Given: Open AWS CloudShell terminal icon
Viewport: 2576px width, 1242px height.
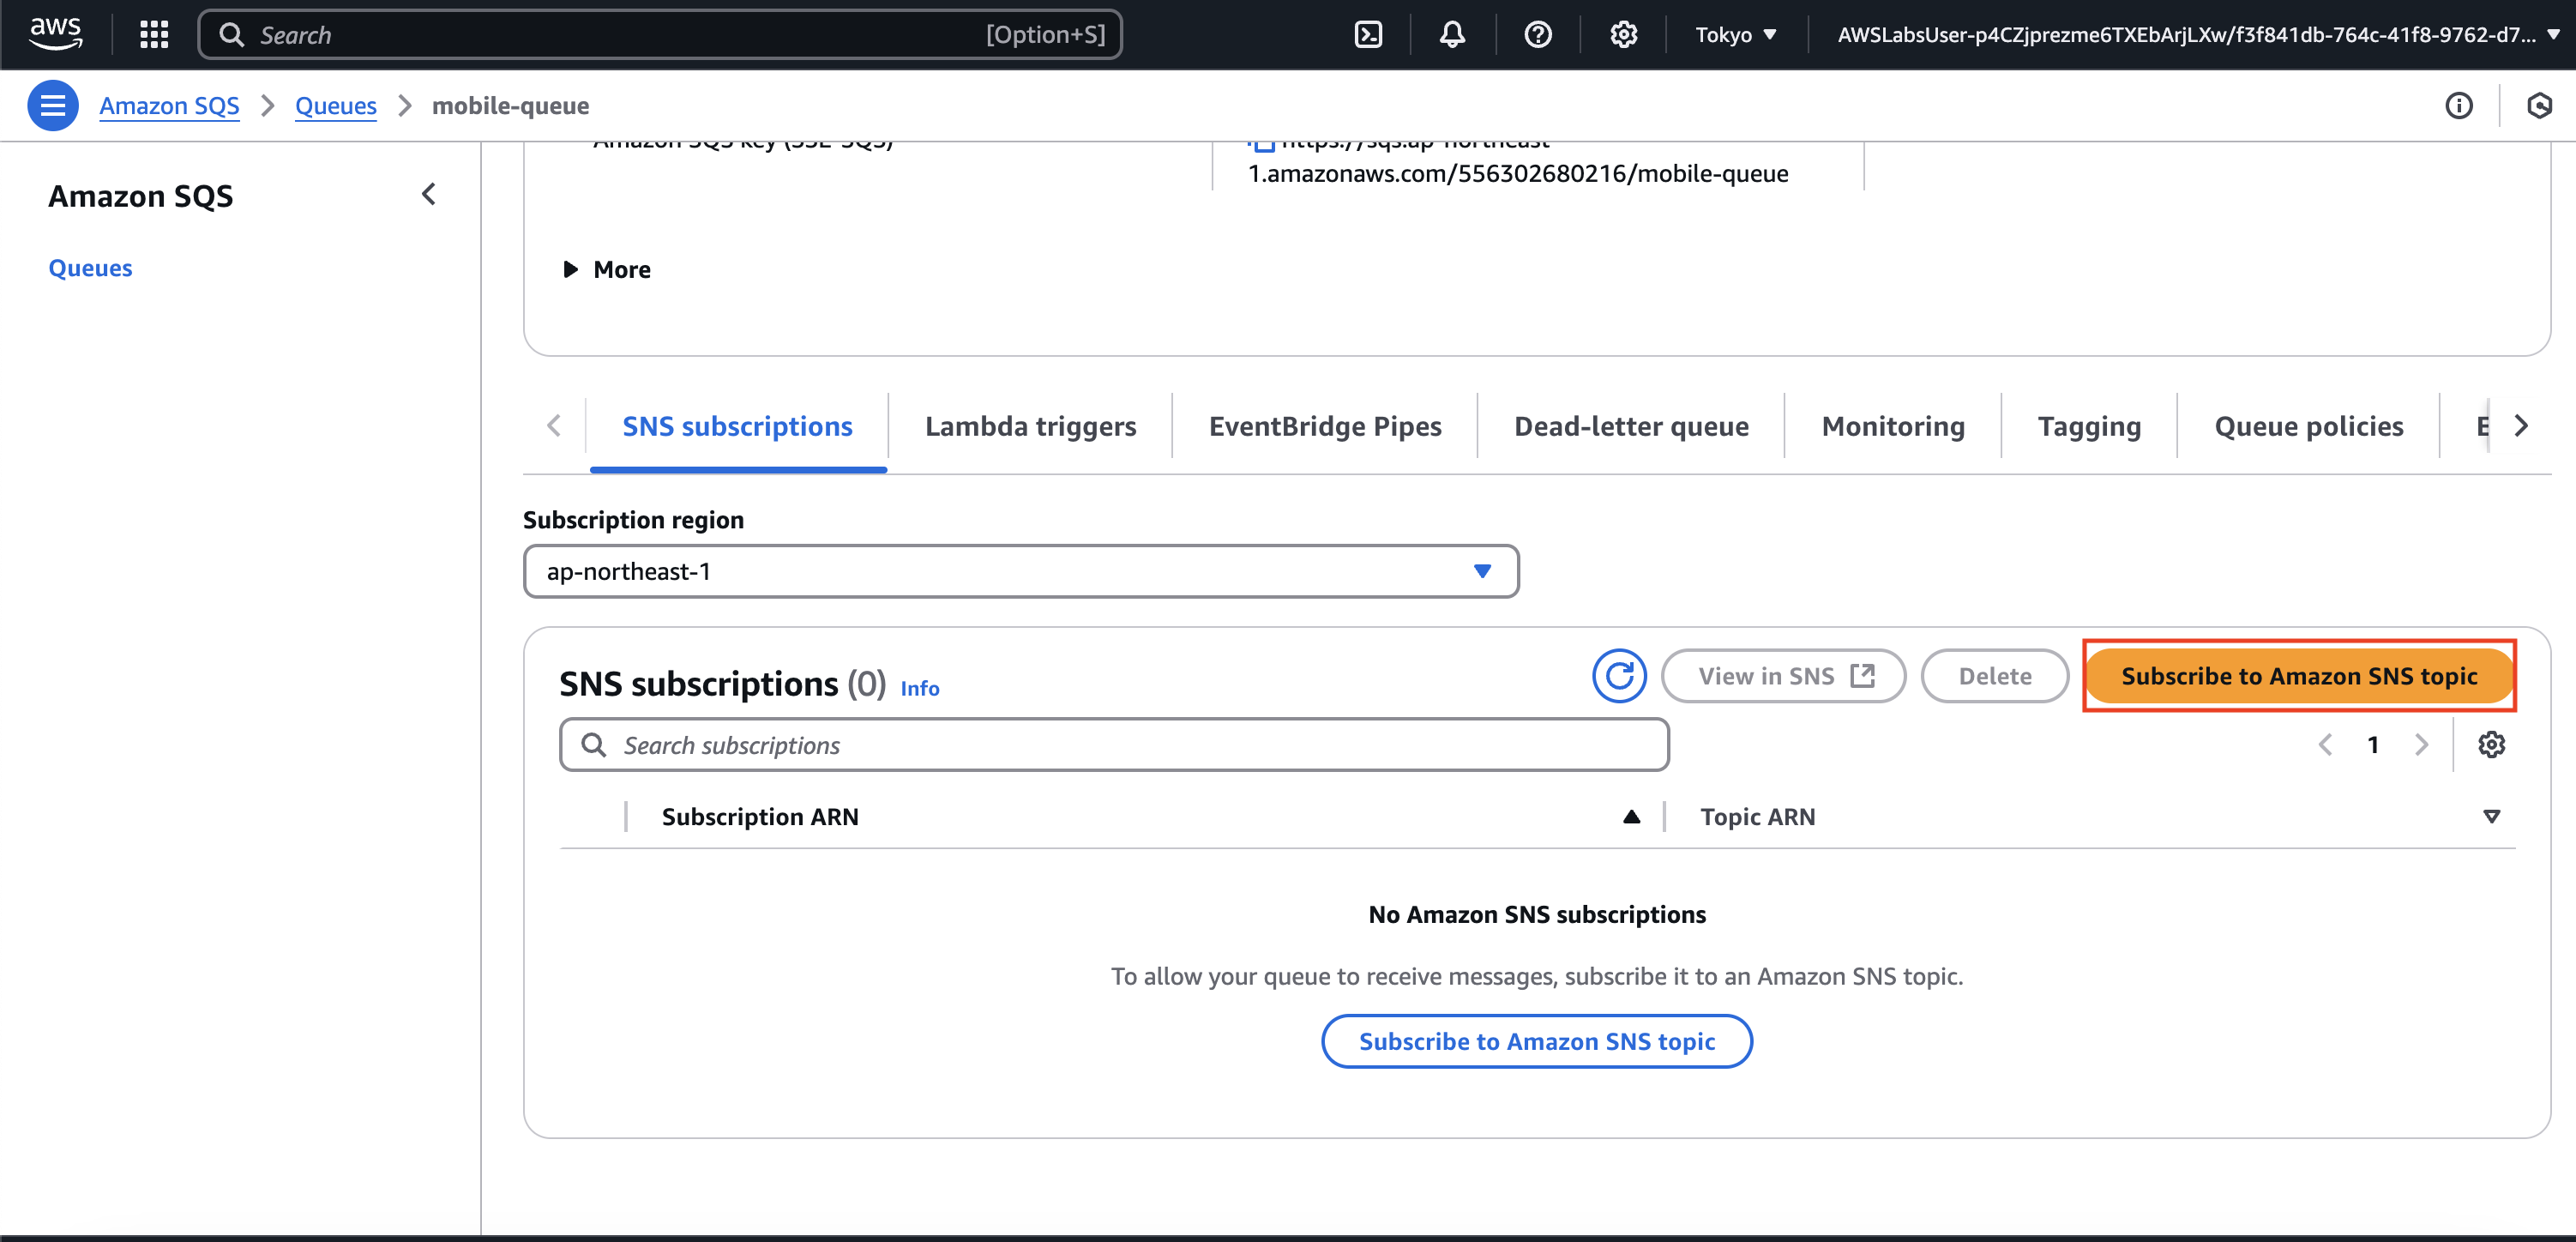Looking at the screenshot, I should point(1368,35).
